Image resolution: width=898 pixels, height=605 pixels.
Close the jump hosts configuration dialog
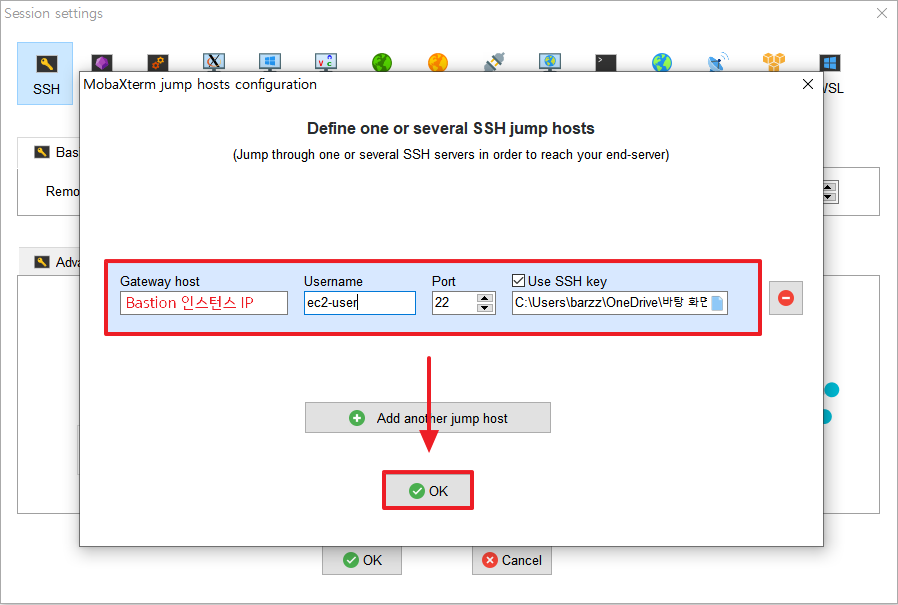tap(808, 84)
